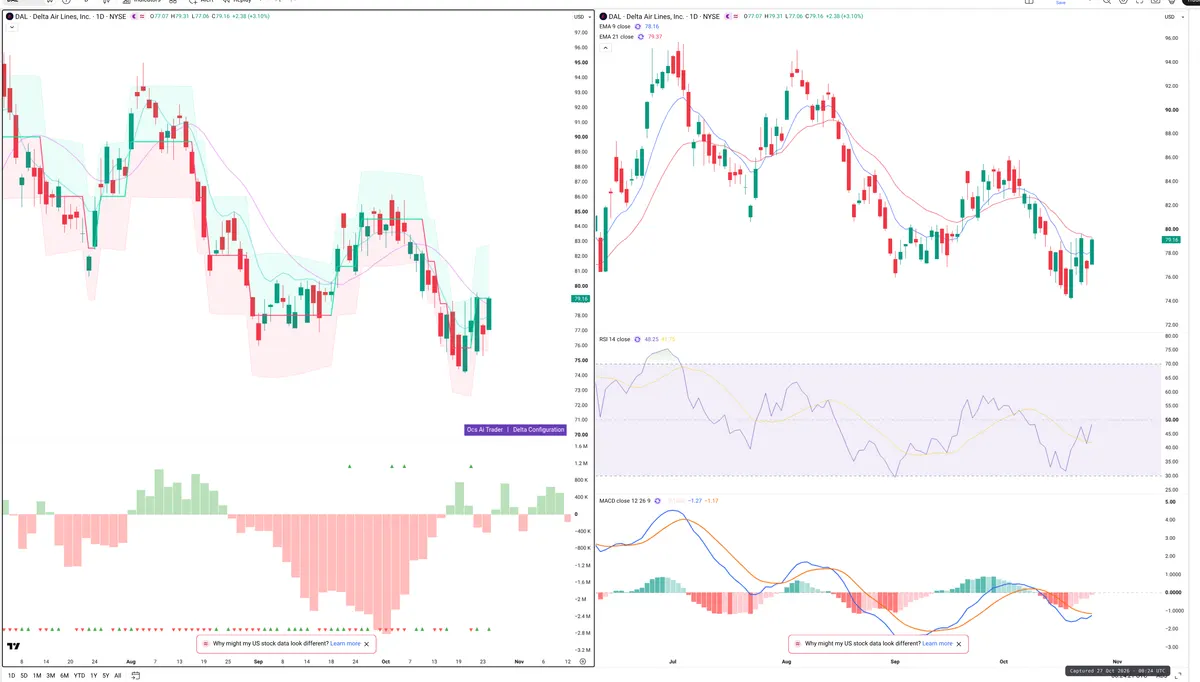Click the Ocs Ai Trader label
1200x682 pixels.
click(x=486, y=430)
